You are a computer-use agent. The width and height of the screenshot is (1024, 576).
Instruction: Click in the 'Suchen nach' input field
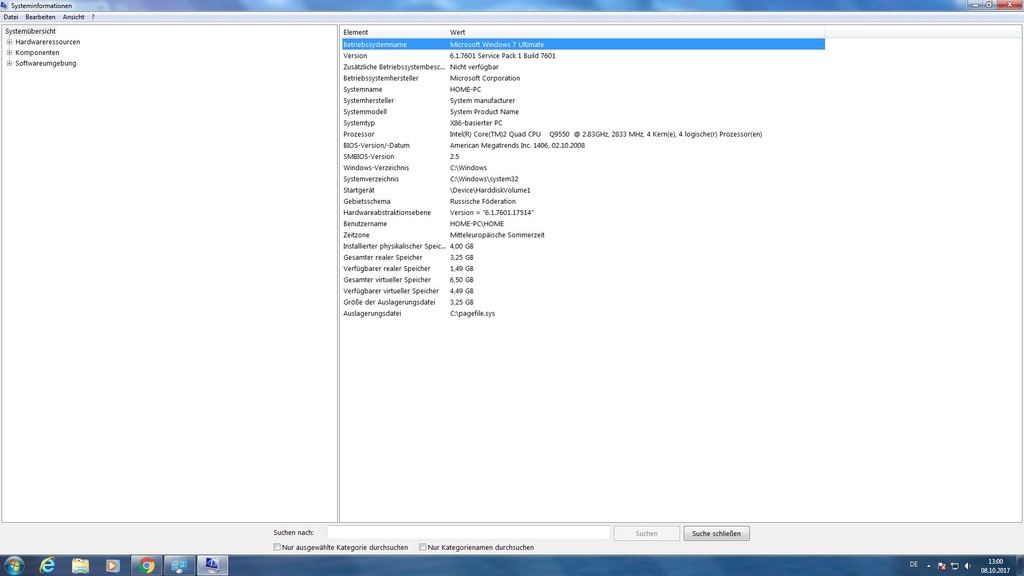coord(468,533)
